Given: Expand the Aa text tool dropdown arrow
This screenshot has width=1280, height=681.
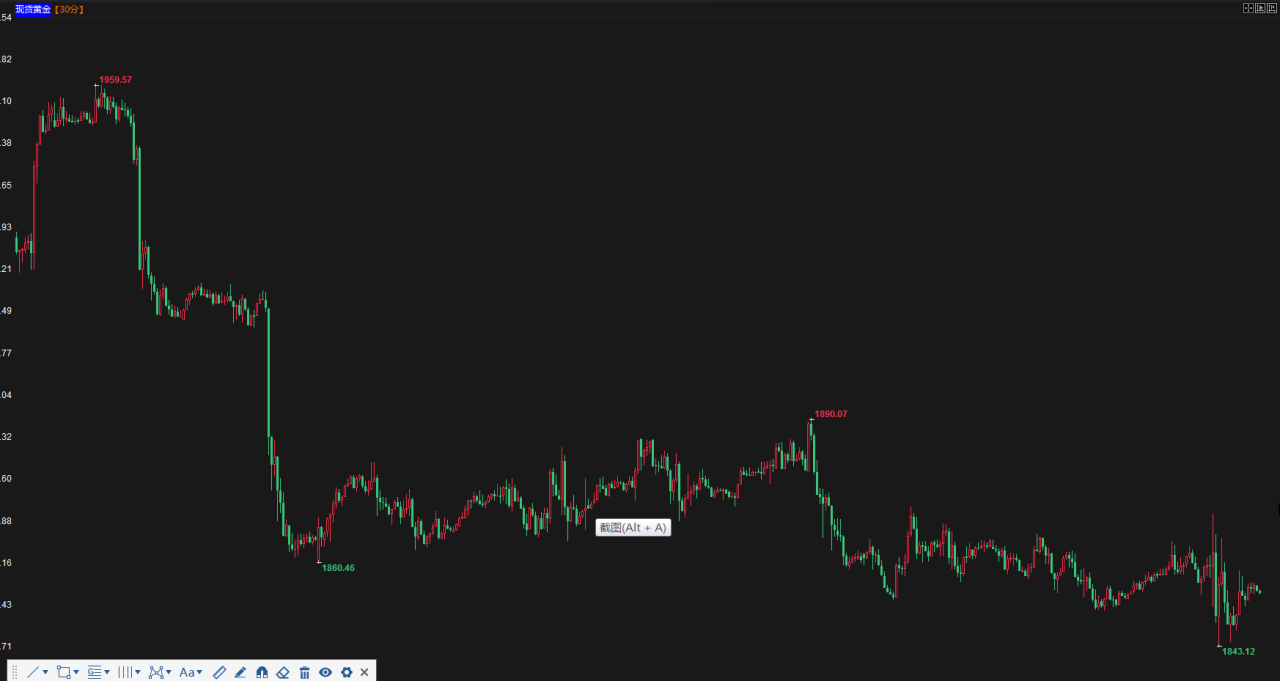Looking at the screenshot, I should click(199, 672).
